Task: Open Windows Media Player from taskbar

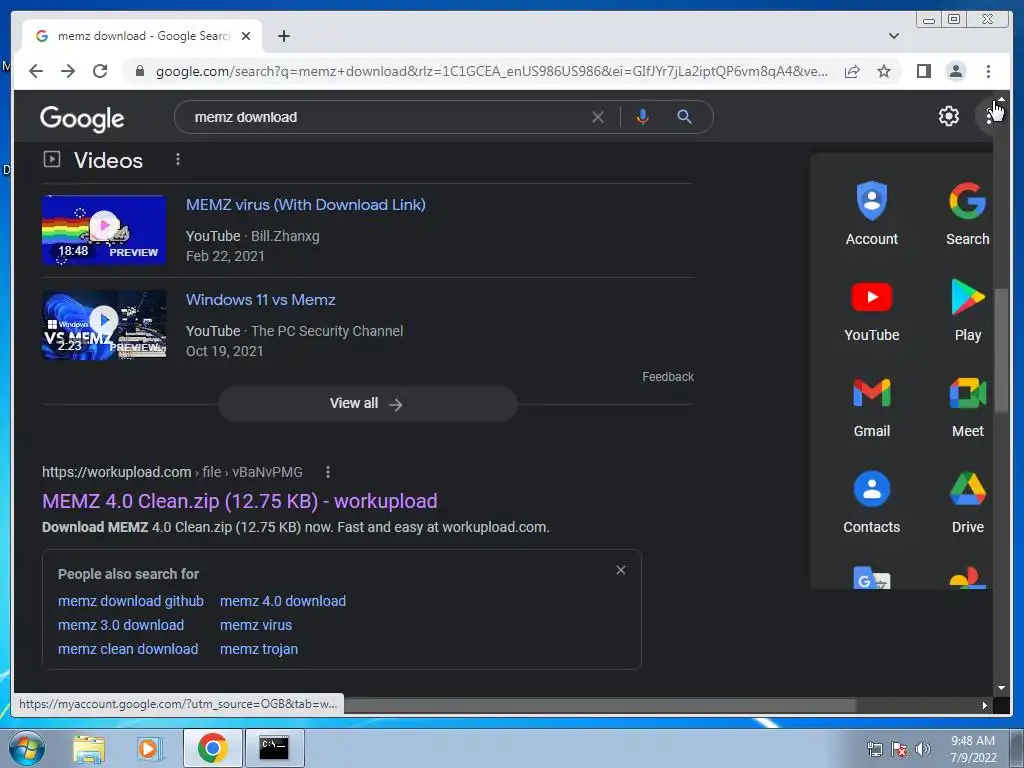Action: pyautogui.click(x=148, y=748)
